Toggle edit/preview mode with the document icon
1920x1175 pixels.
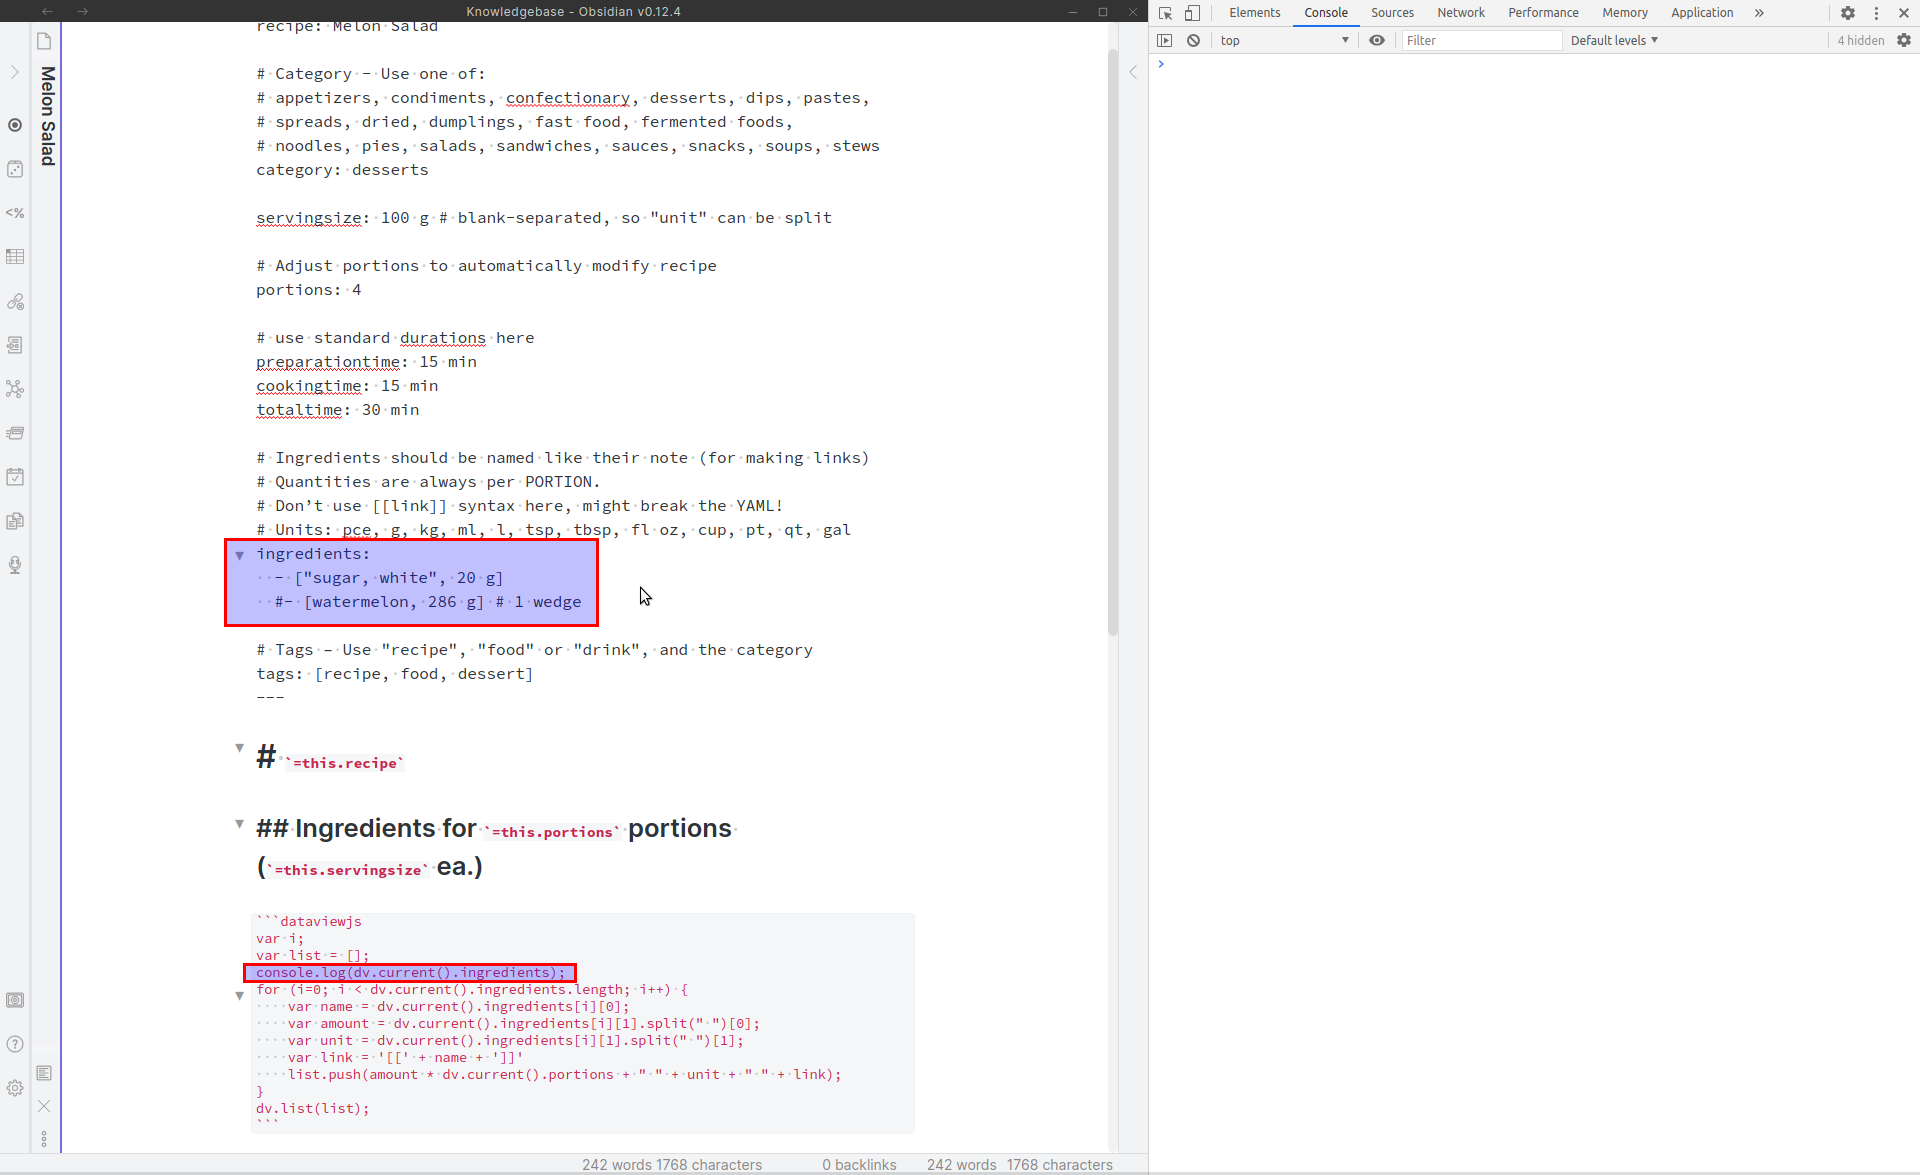coord(44,1073)
